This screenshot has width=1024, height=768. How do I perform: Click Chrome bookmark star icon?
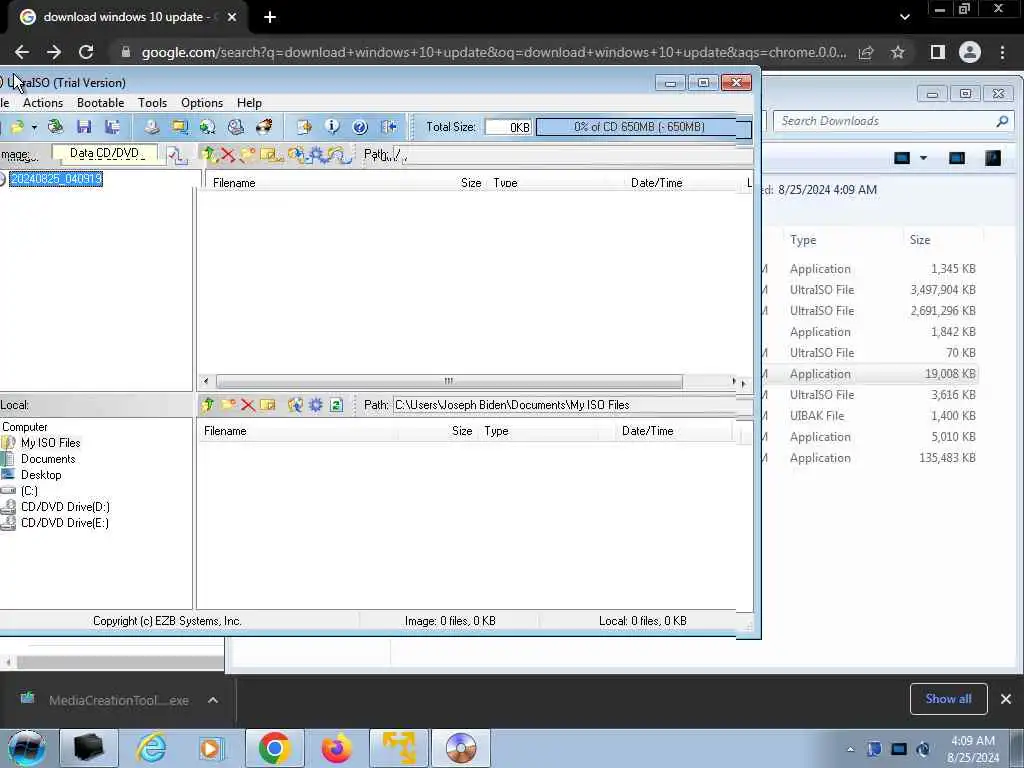898,52
